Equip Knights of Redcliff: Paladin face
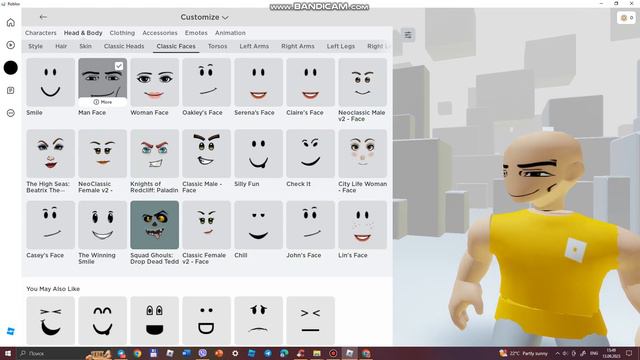Screen dimensions: 640x360 point(154,153)
